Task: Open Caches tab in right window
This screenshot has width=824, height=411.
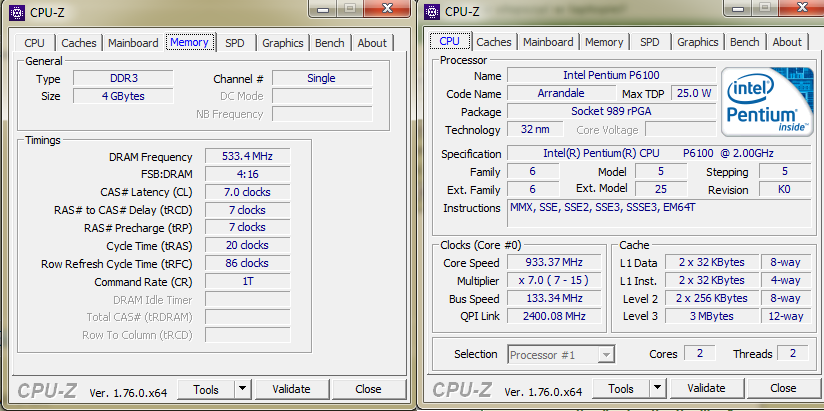Action: point(493,42)
